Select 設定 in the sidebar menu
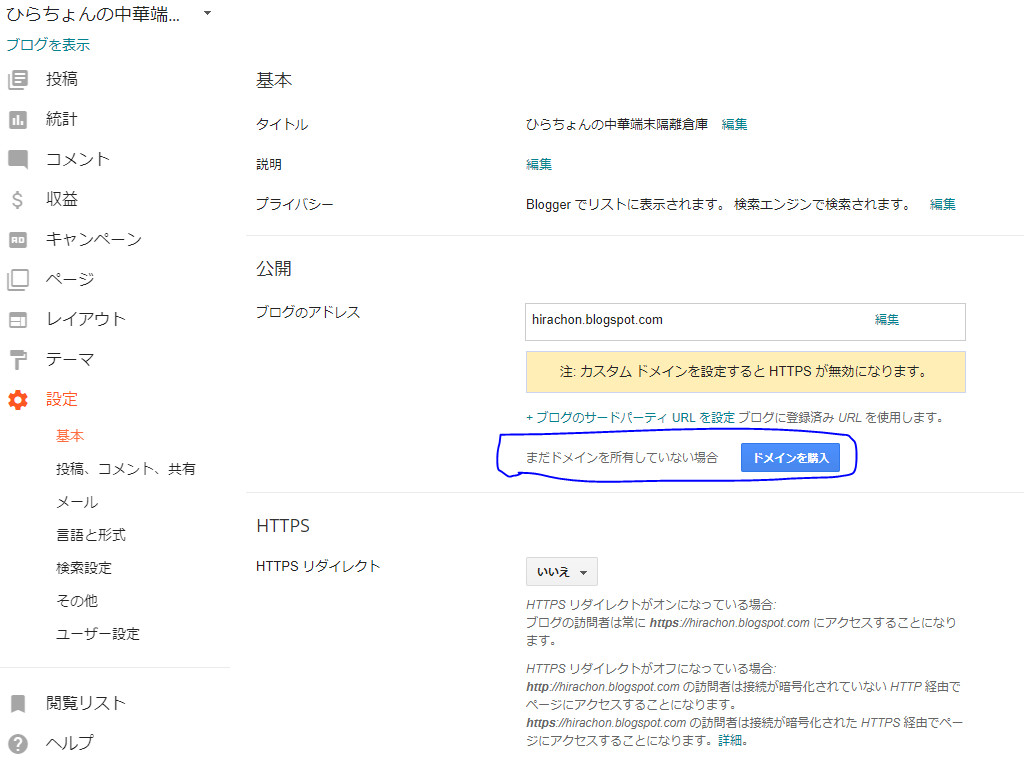 [62, 399]
